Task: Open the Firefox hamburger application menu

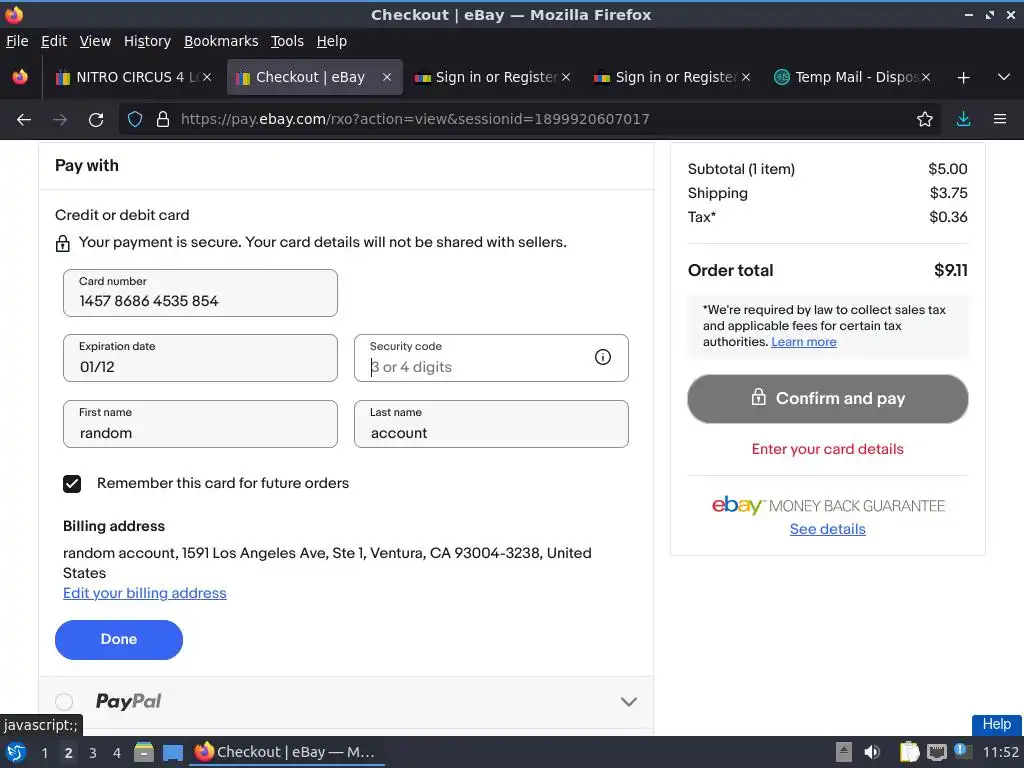Action: pos(1000,120)
